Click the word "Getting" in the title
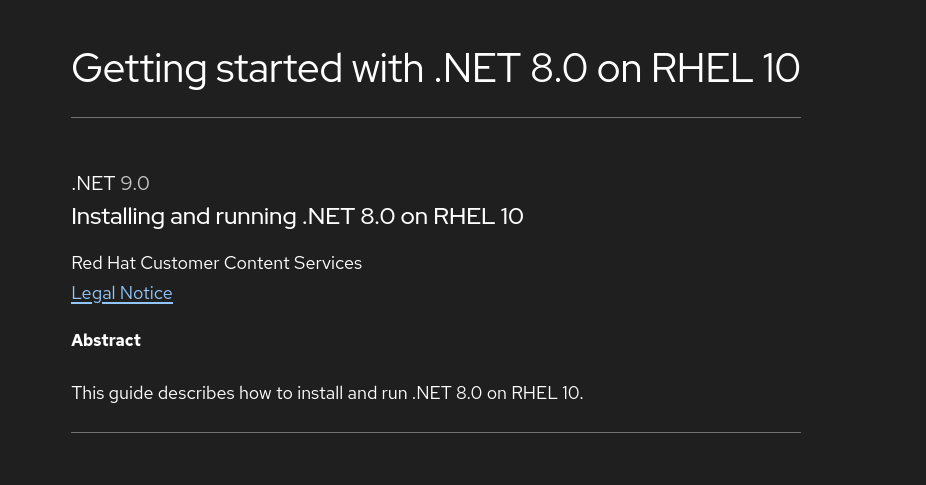 pos(139,68)
